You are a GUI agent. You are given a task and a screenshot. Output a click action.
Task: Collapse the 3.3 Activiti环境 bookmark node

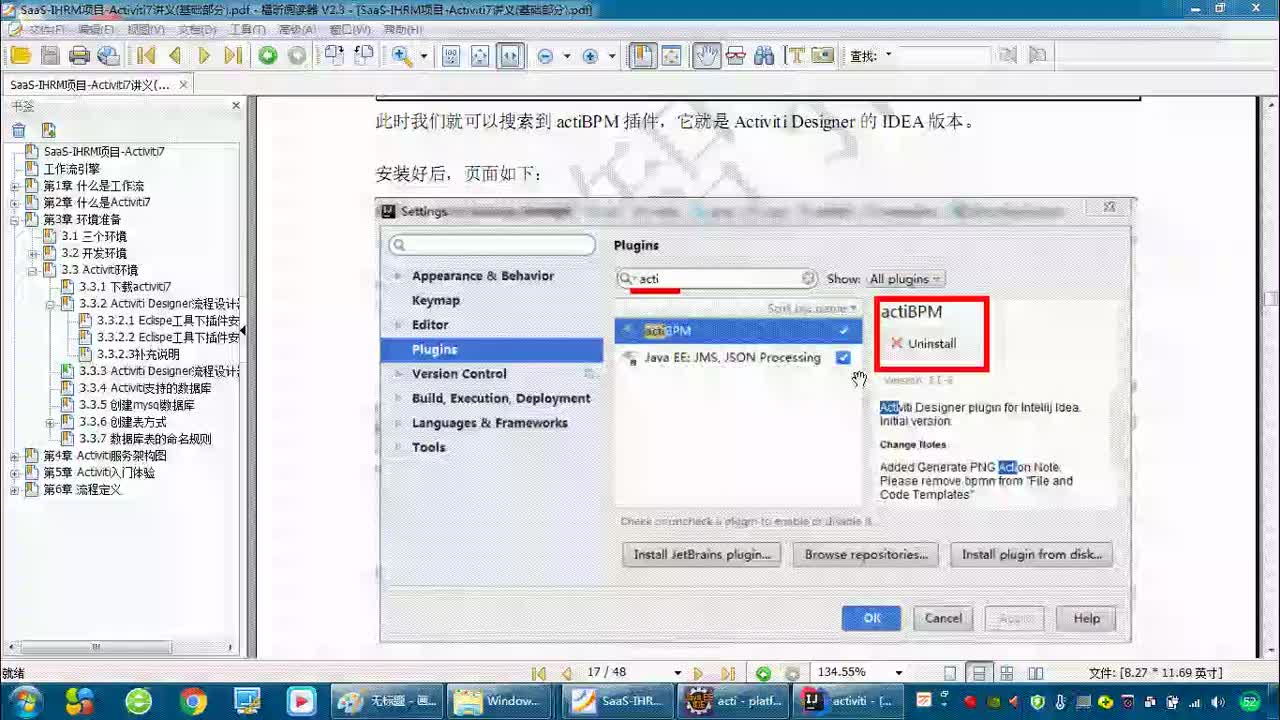coord(33,271)
